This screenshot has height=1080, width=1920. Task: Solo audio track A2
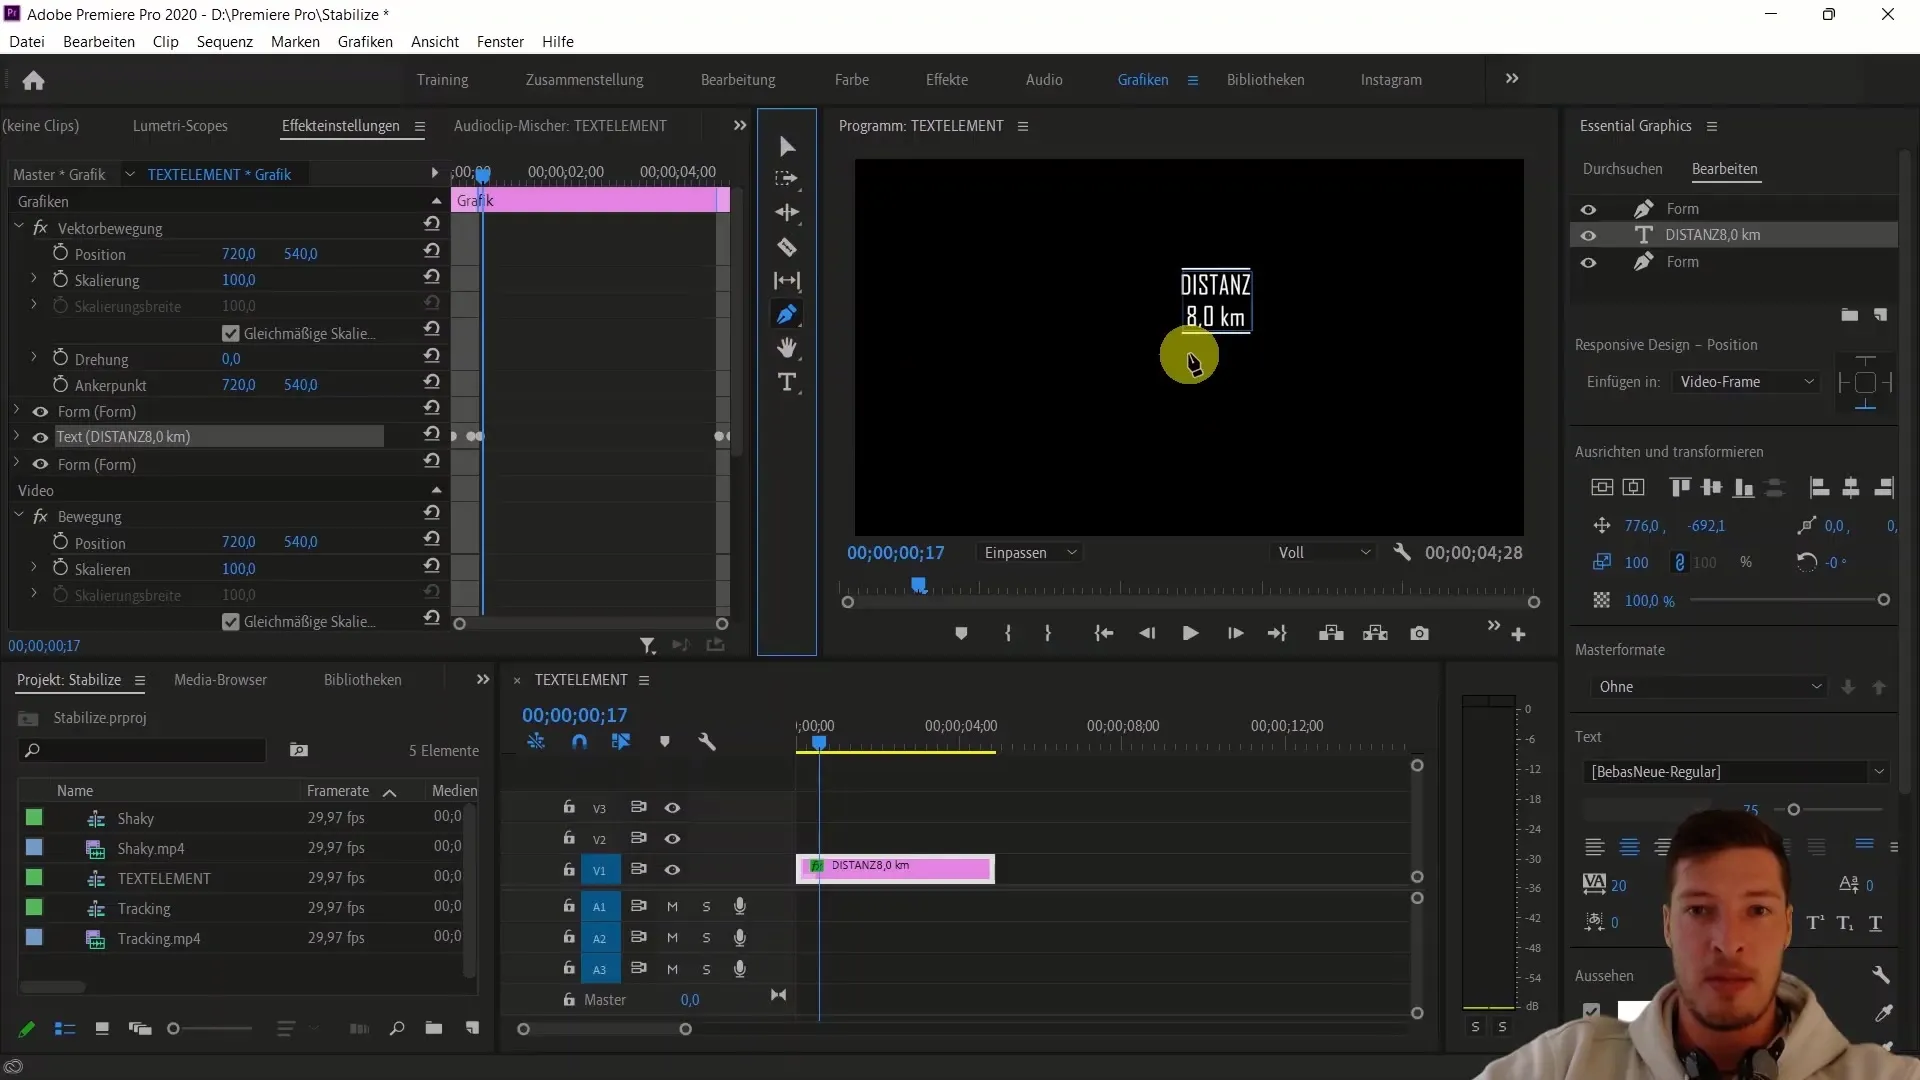click(x=706, y=938)
